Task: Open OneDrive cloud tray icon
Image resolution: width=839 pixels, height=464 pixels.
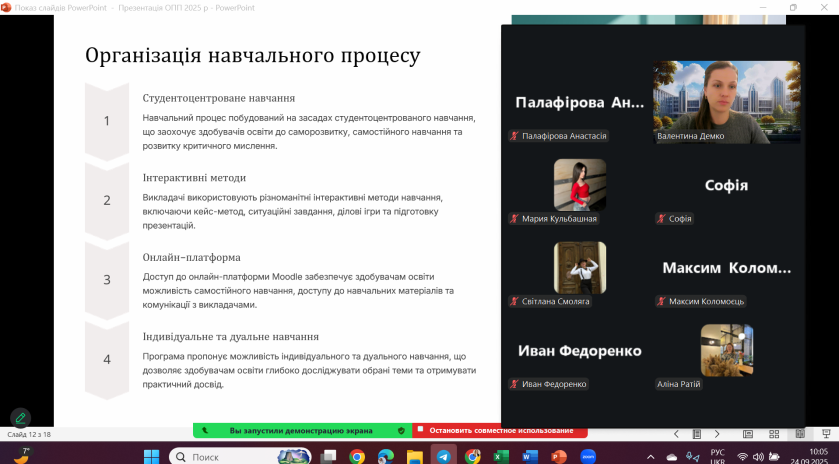Action: (x=672, y=457)
